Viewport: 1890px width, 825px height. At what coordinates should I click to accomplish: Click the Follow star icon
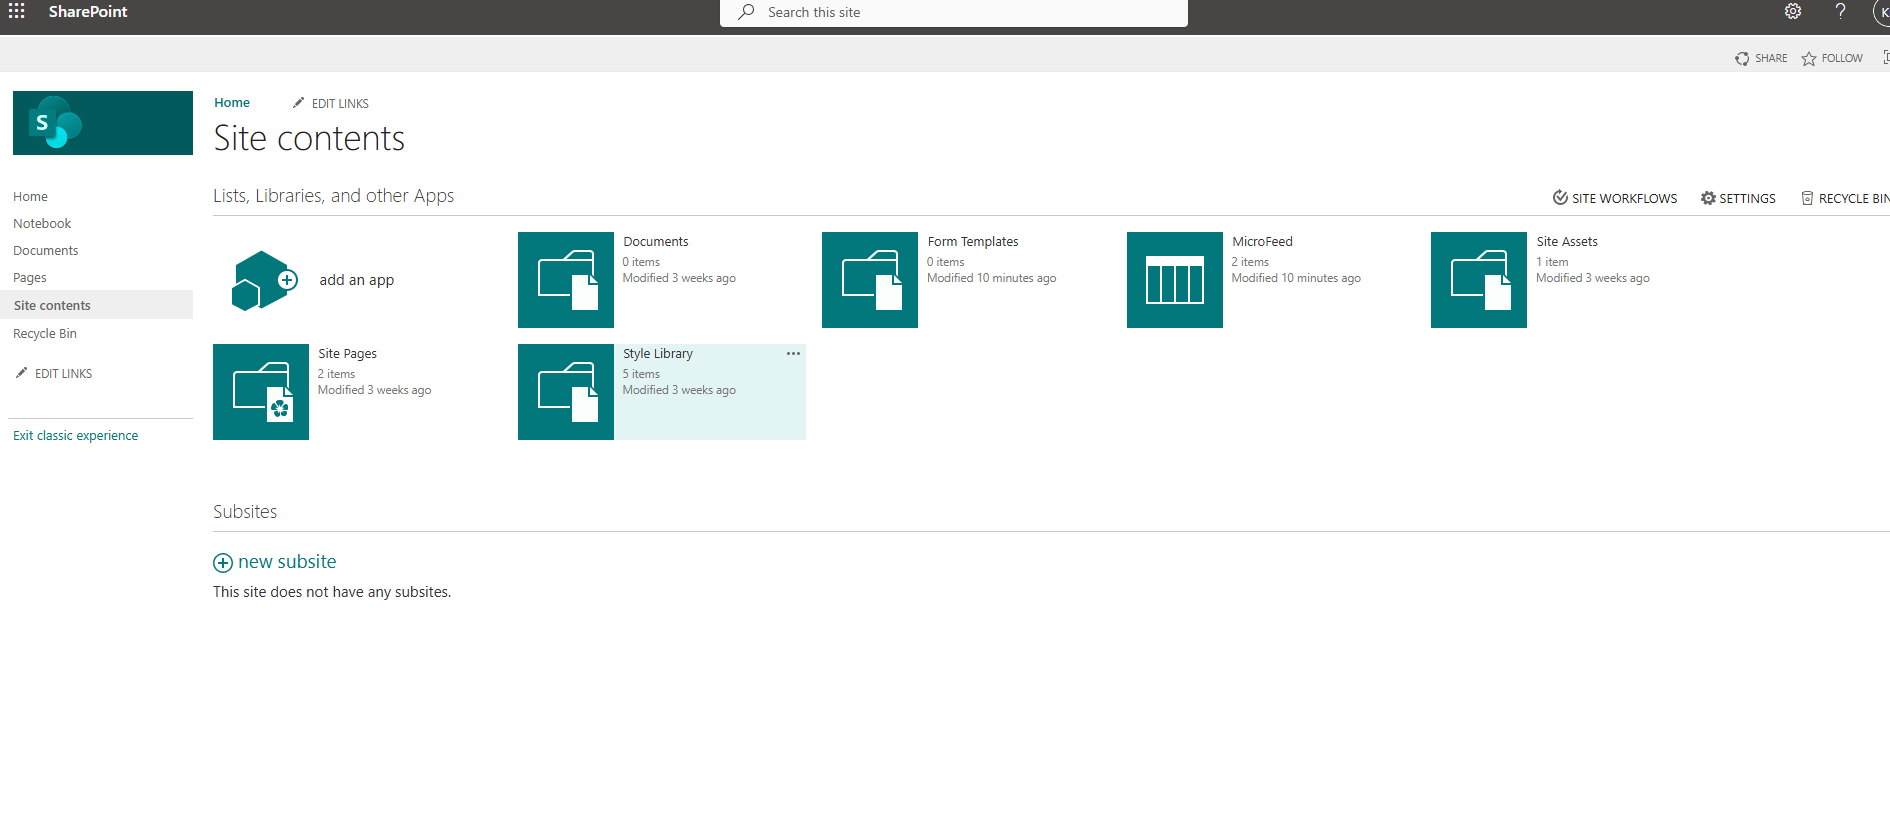click(1809, 59)
